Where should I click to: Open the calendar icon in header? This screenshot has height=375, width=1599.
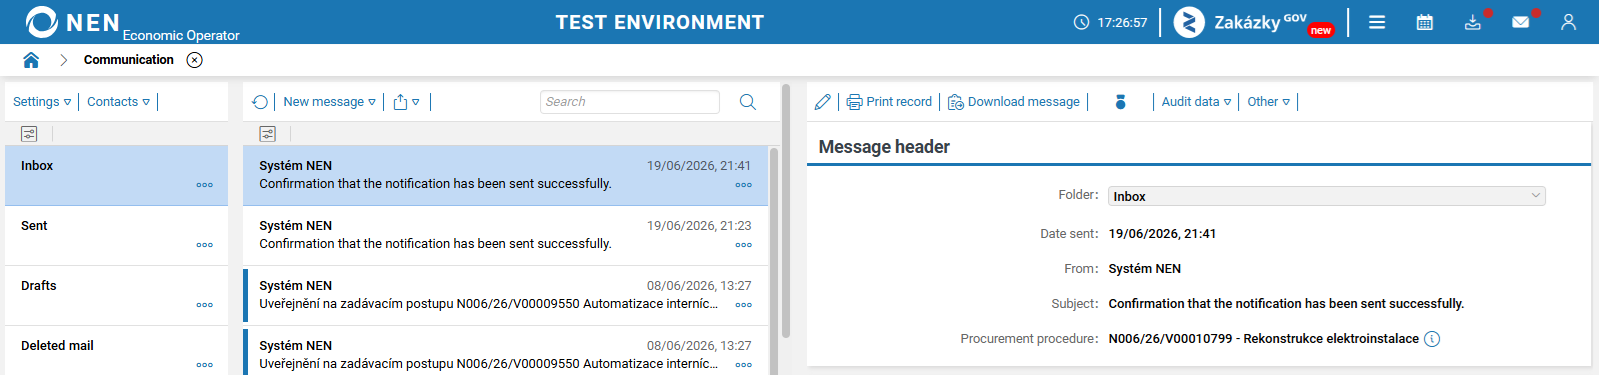point(1425,22)
